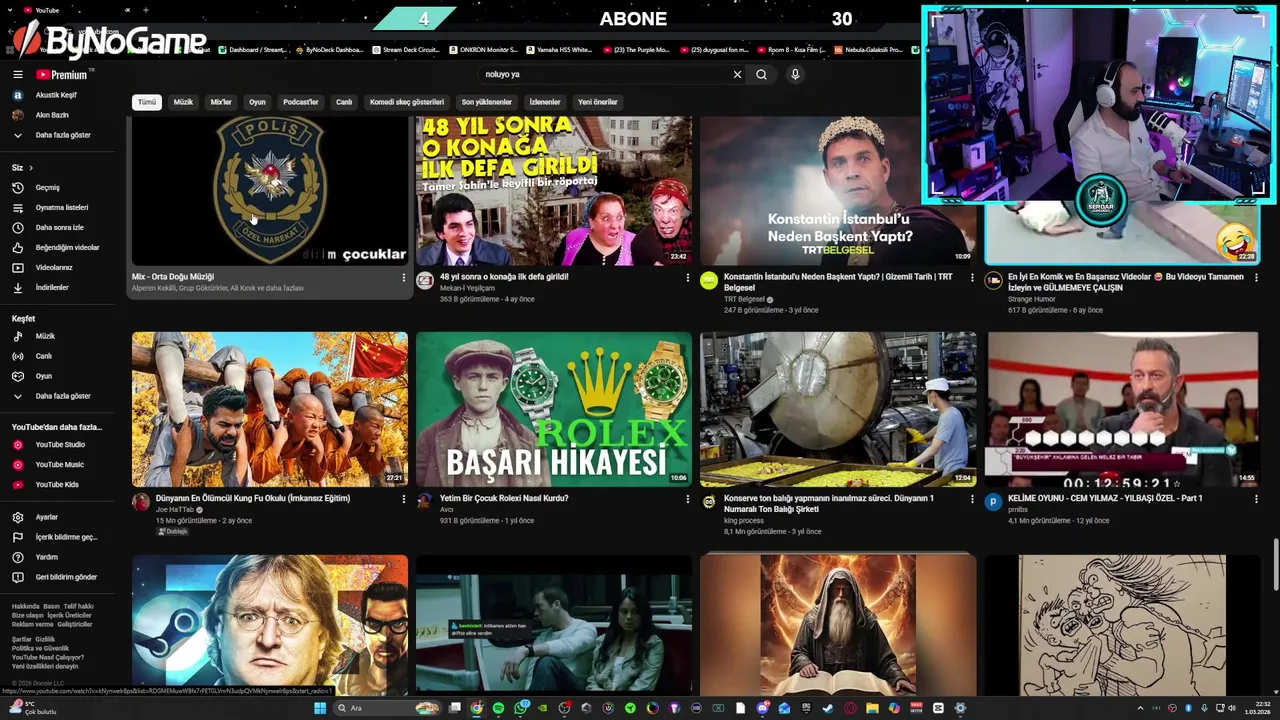Open File Explorer folder in the taskbar
Viewport: 1280px width, 720px height.
[872, 708]
